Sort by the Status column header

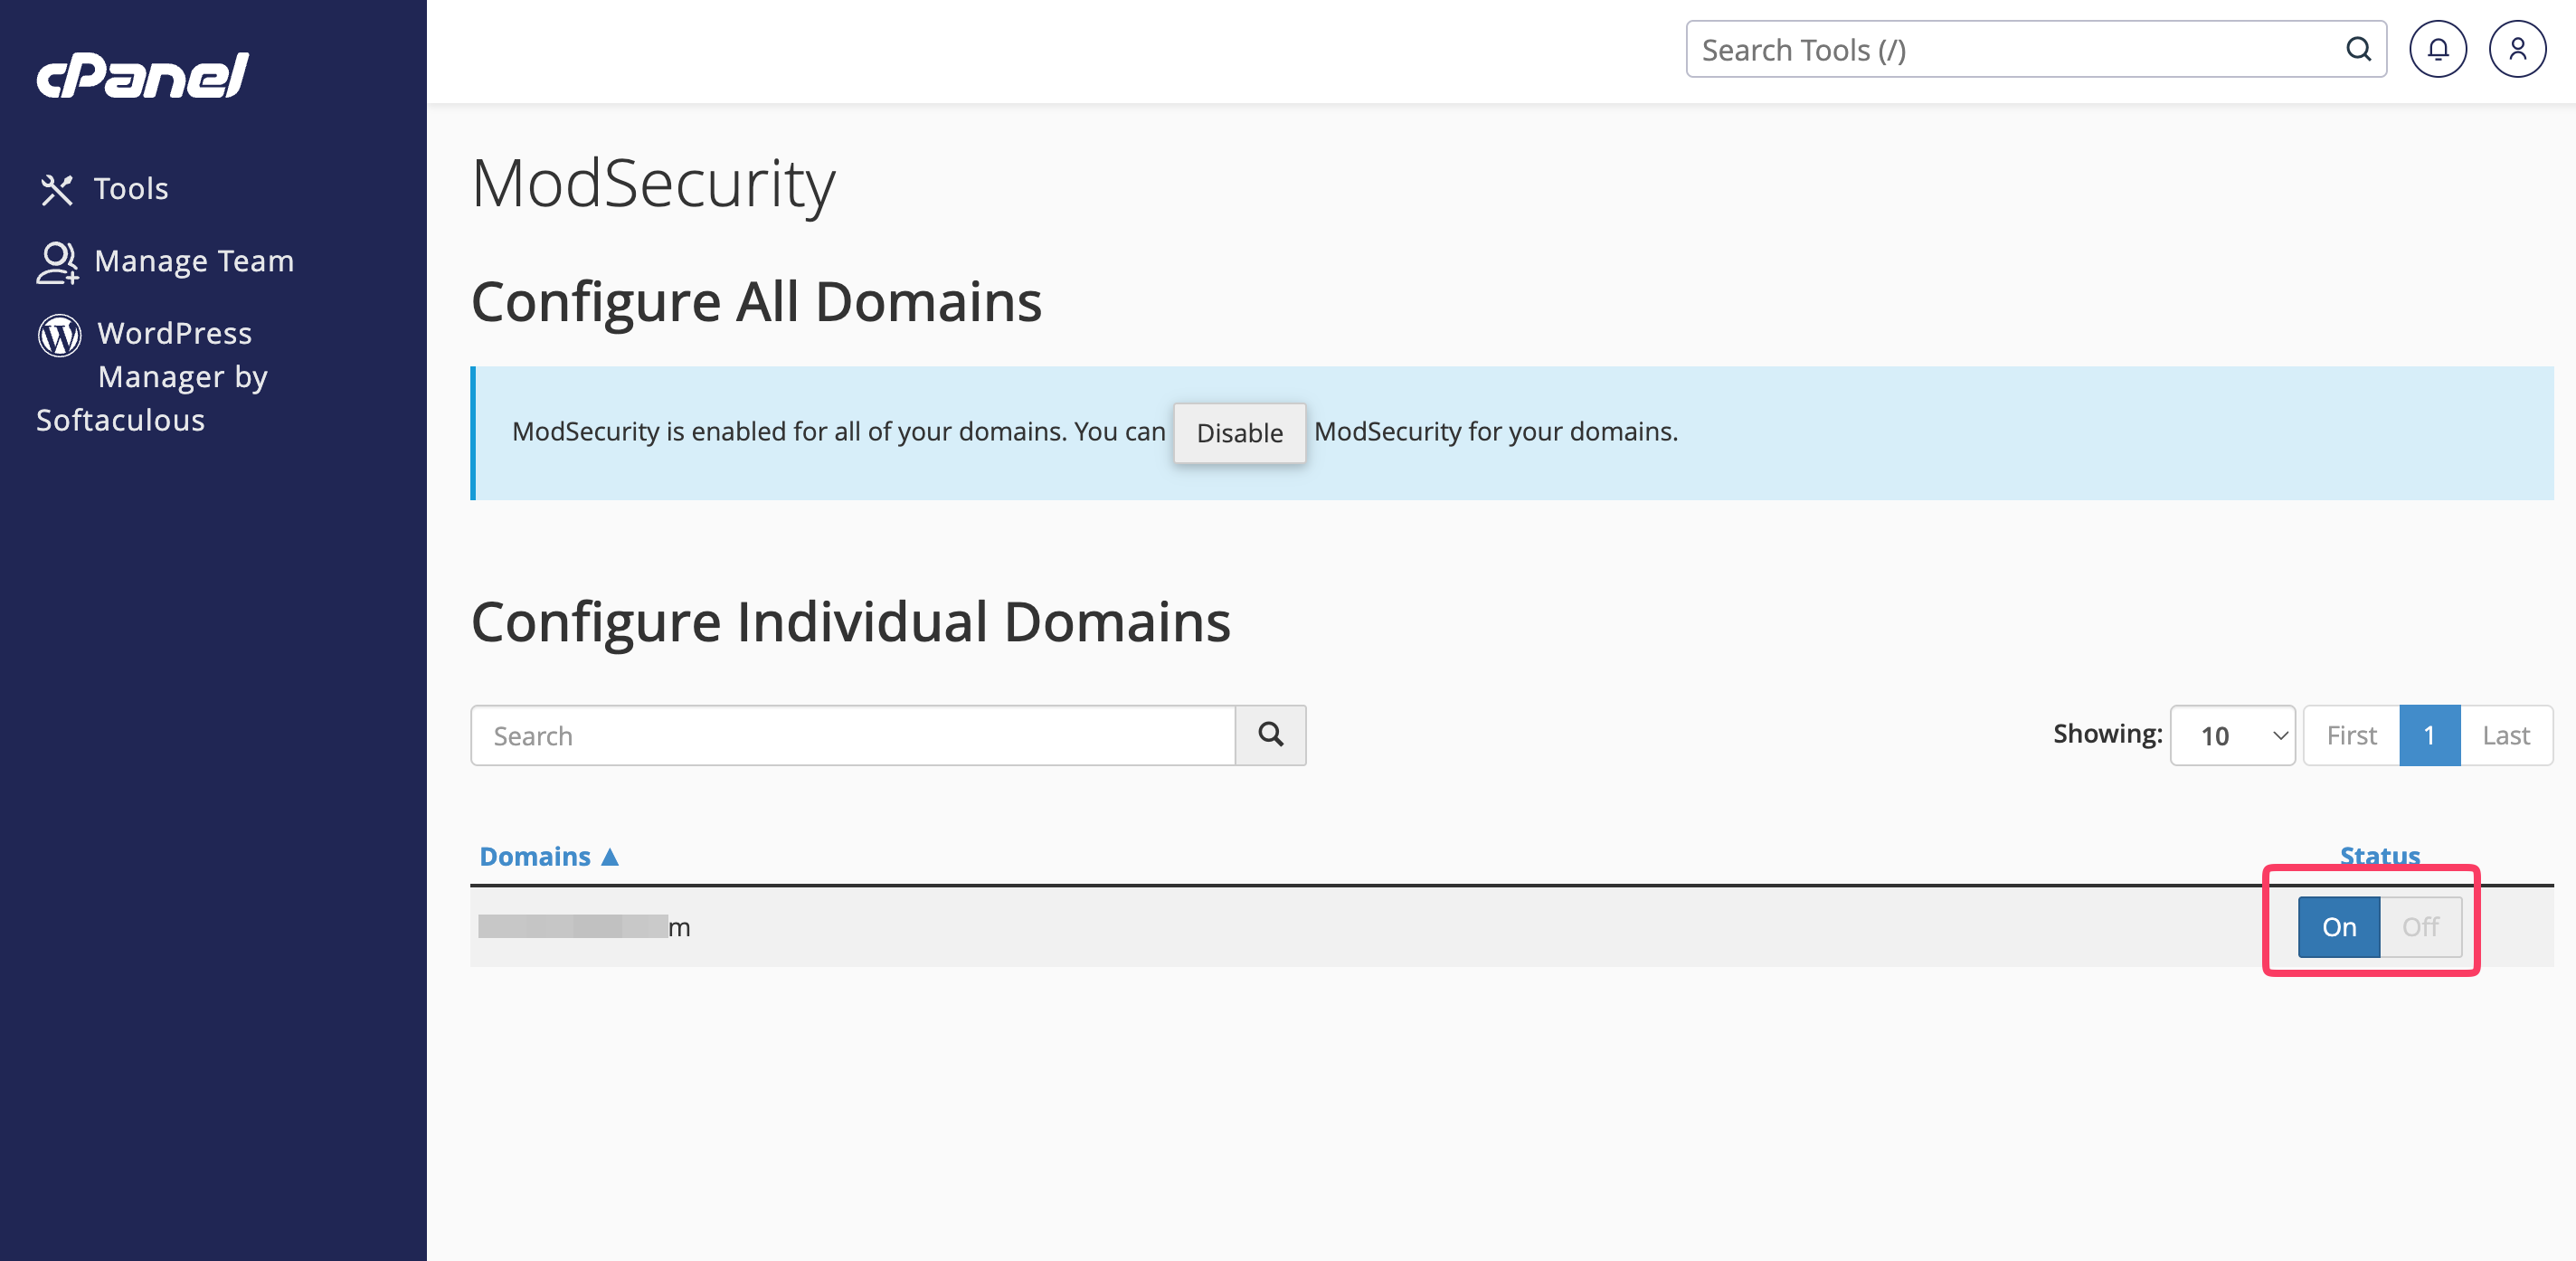[x=2379, y=856]
